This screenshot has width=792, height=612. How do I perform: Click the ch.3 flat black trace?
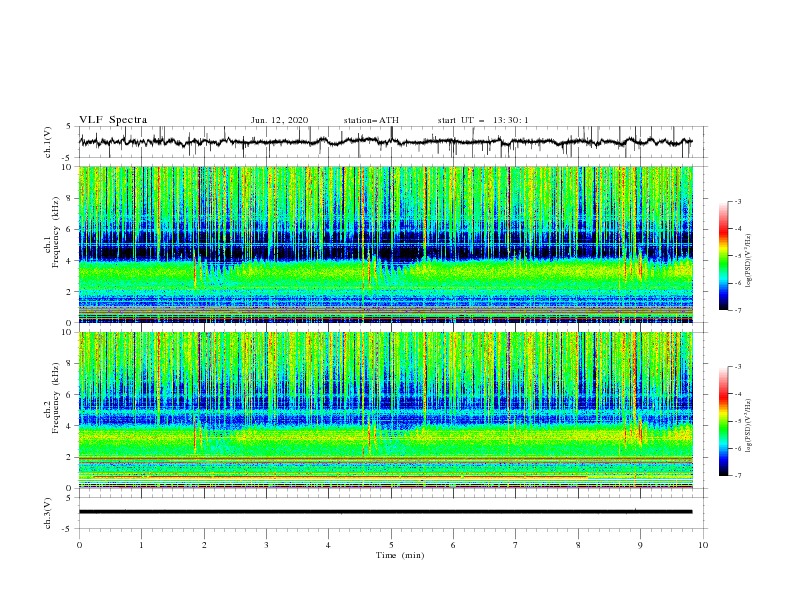385,512
